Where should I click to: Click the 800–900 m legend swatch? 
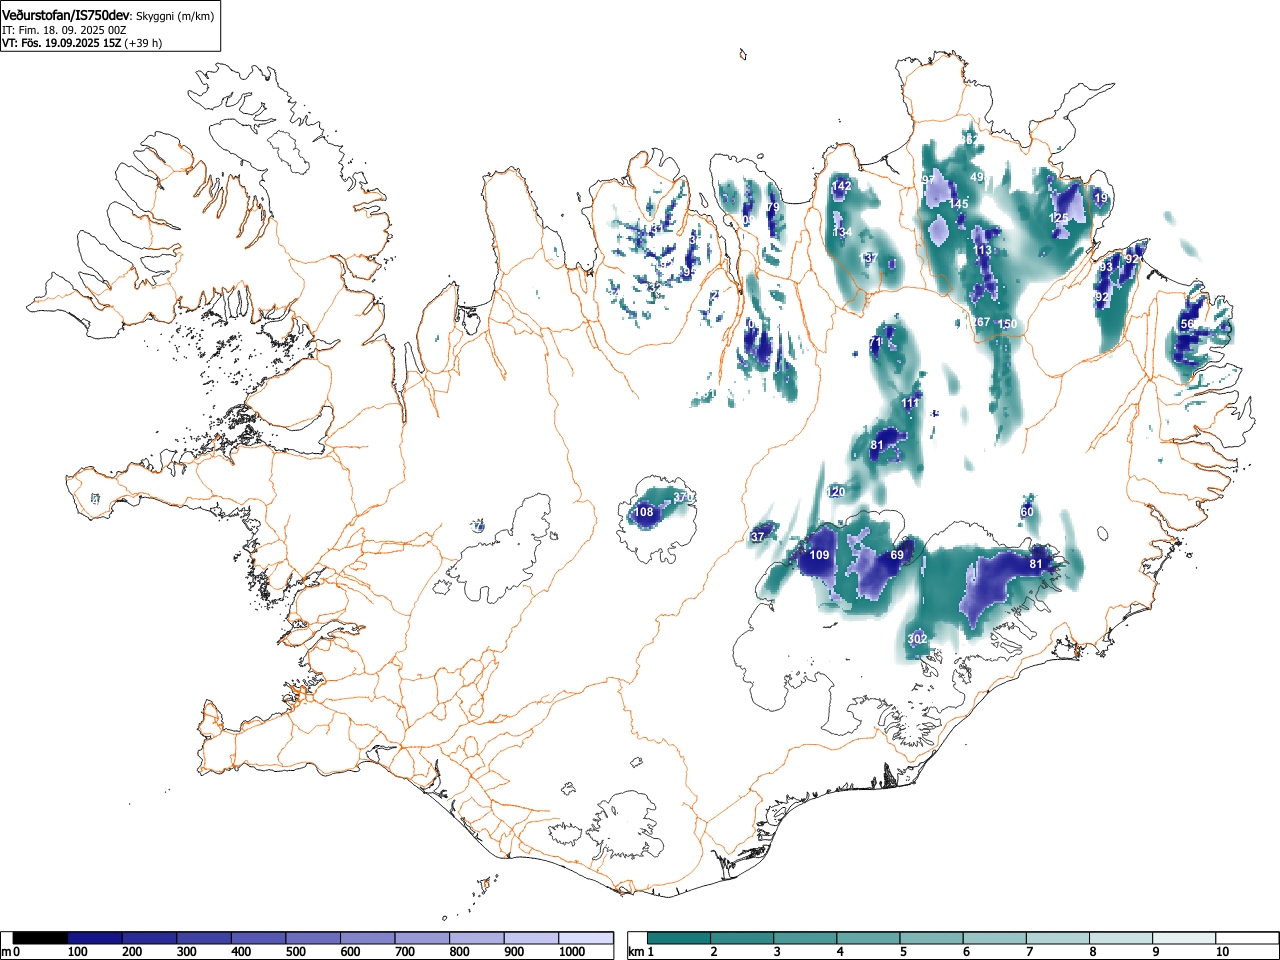(477, 938)
